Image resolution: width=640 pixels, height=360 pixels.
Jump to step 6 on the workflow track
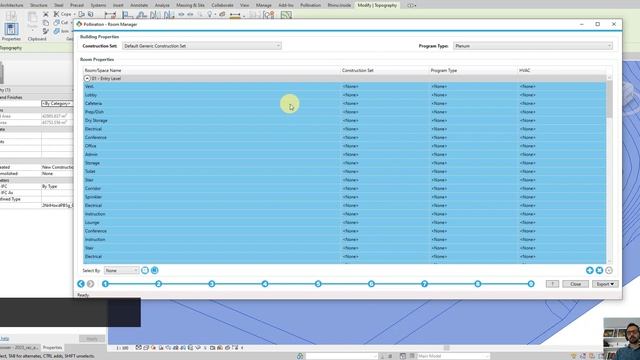coord(371,284)
